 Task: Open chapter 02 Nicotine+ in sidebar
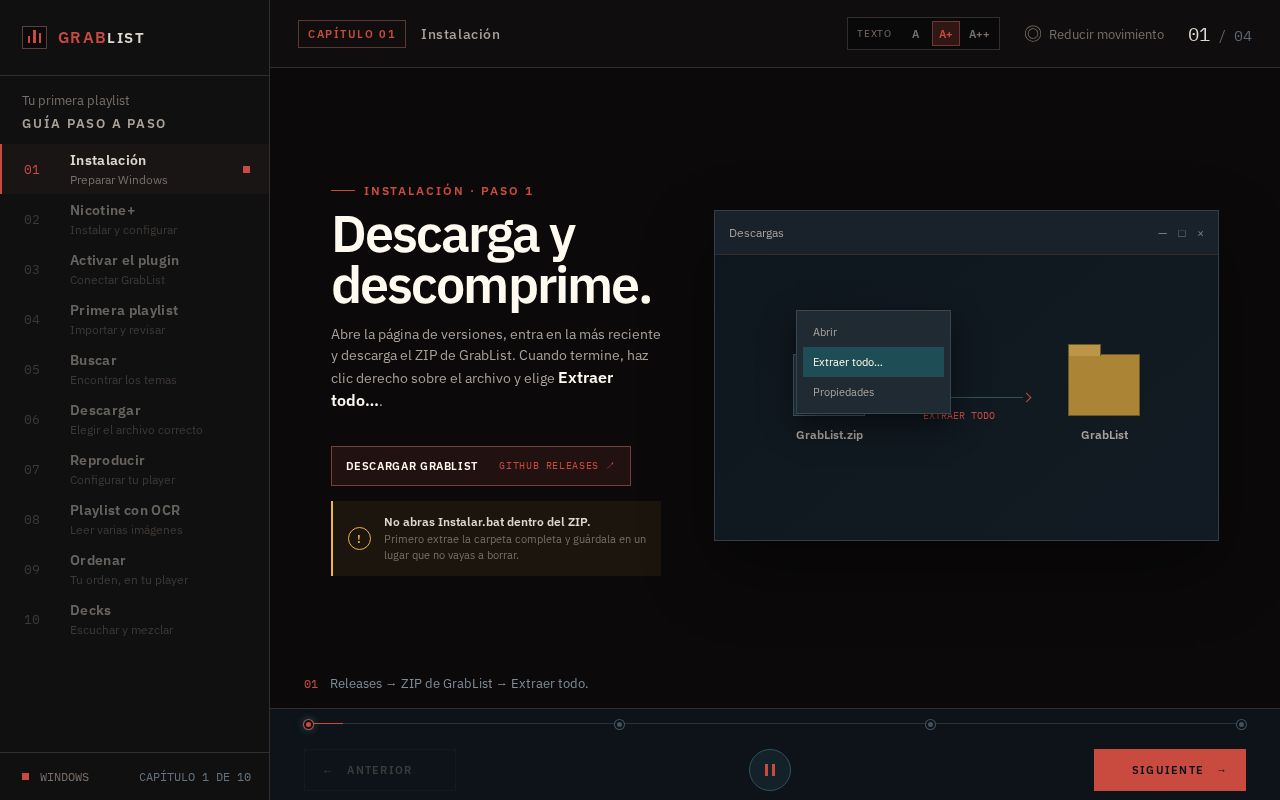[135, 219]
